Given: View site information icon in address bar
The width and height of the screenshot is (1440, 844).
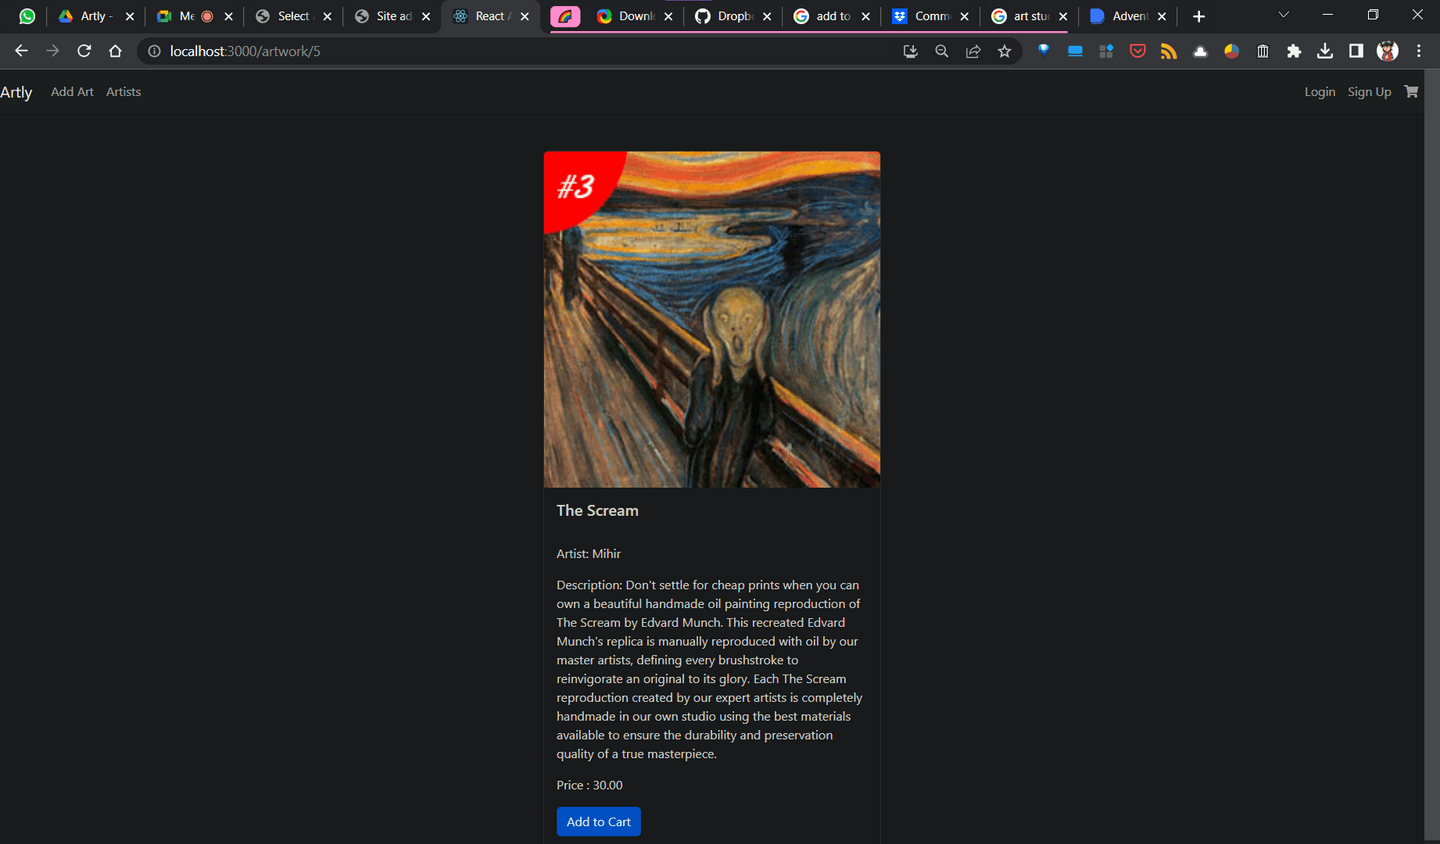Looking at the screenshot, I should (x=154, y=51).
